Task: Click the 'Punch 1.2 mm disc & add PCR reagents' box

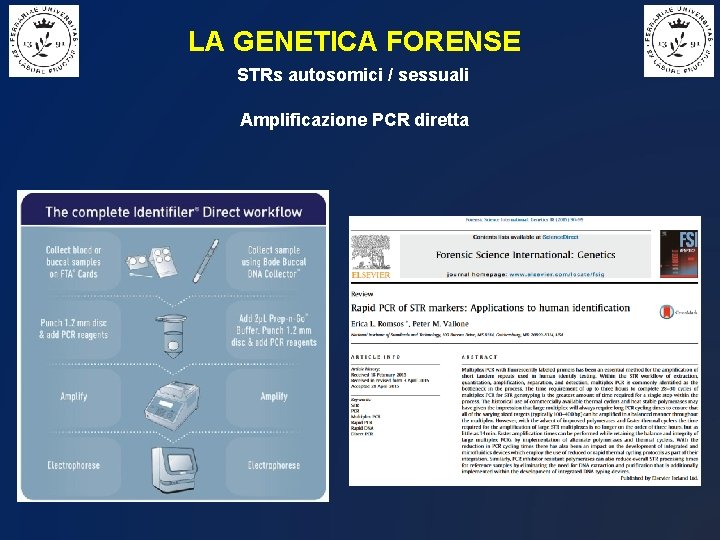Action: pos(73,330)
